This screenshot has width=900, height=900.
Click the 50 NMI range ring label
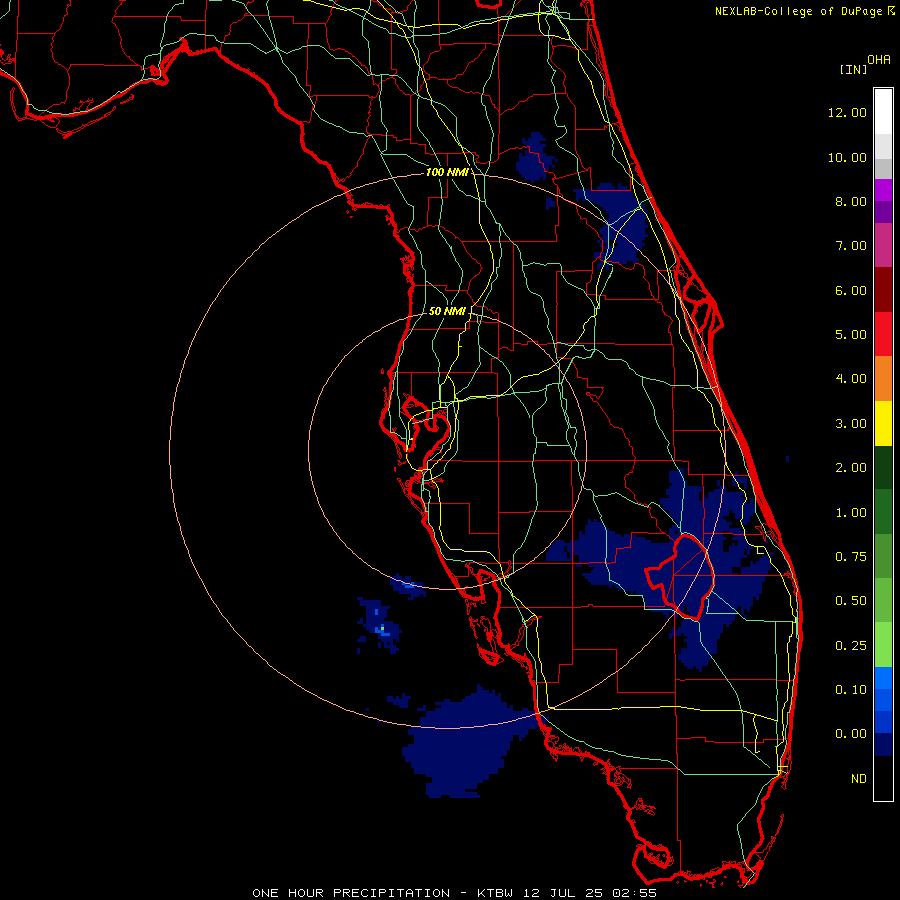(447, 311)
